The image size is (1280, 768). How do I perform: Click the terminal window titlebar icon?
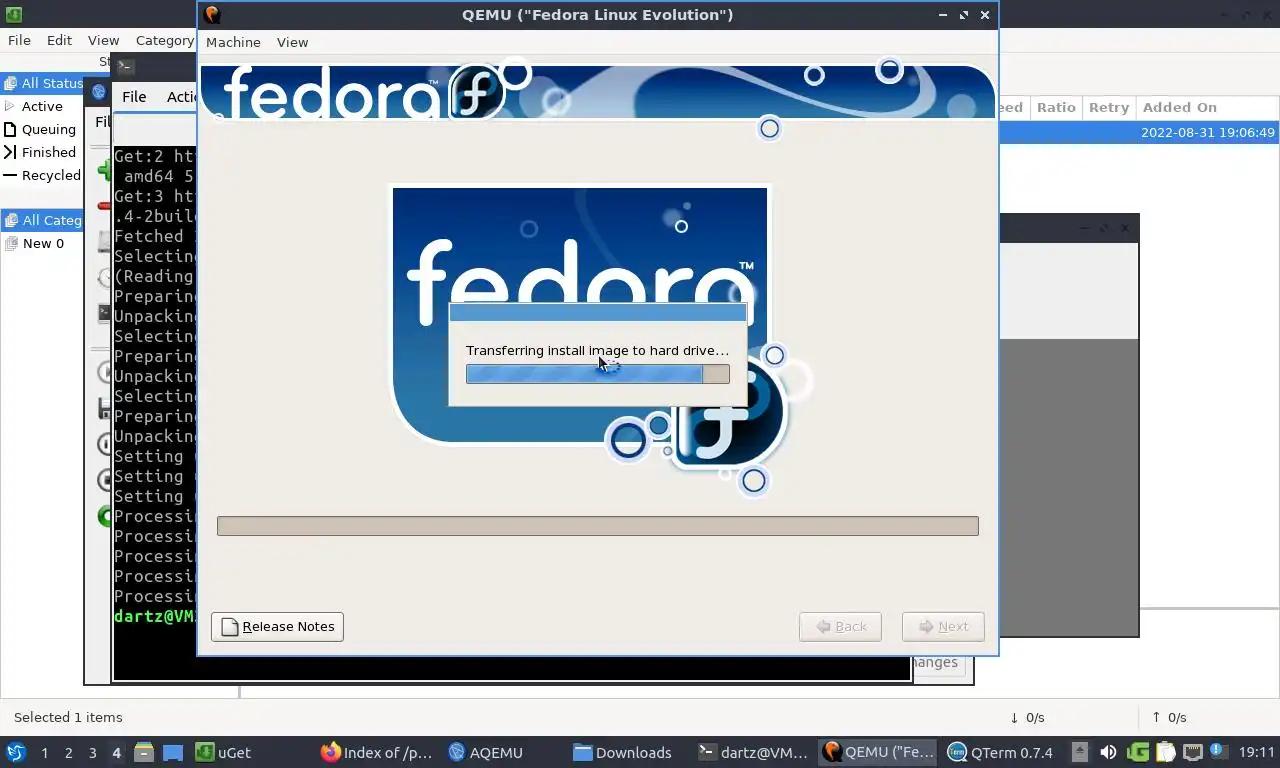(x=125, y=66)
